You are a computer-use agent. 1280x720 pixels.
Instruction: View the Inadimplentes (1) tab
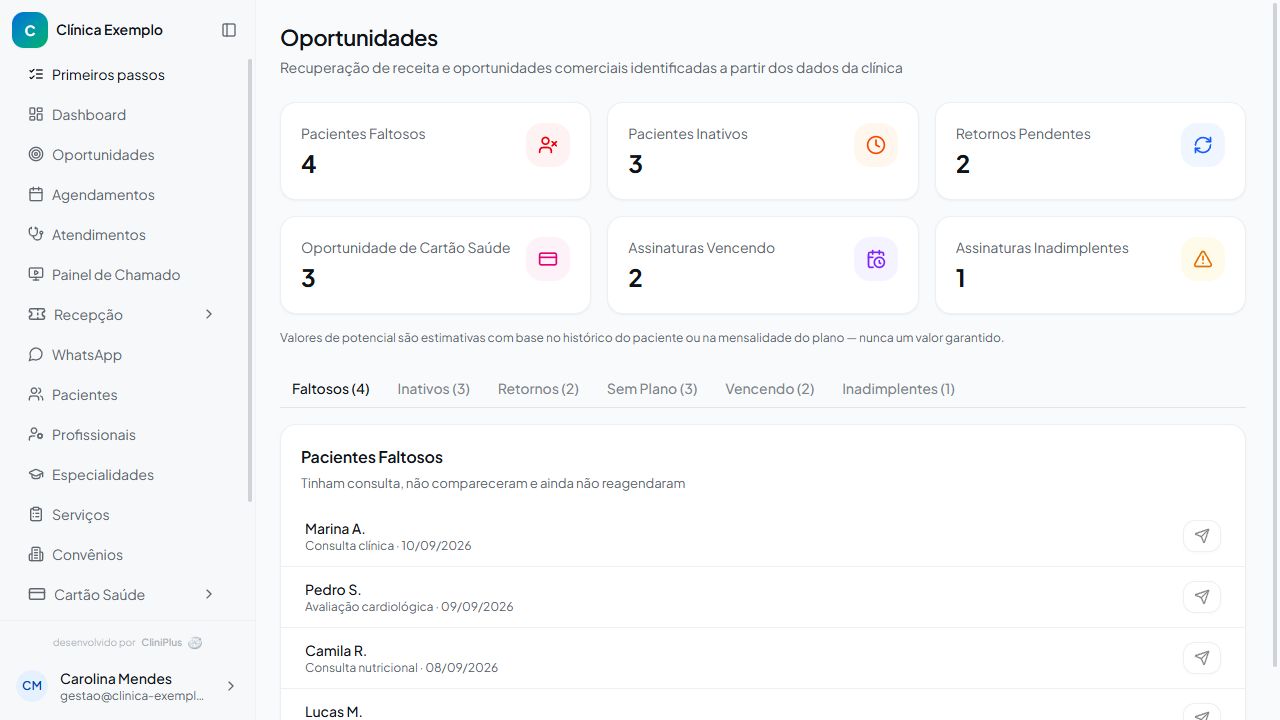898,389
